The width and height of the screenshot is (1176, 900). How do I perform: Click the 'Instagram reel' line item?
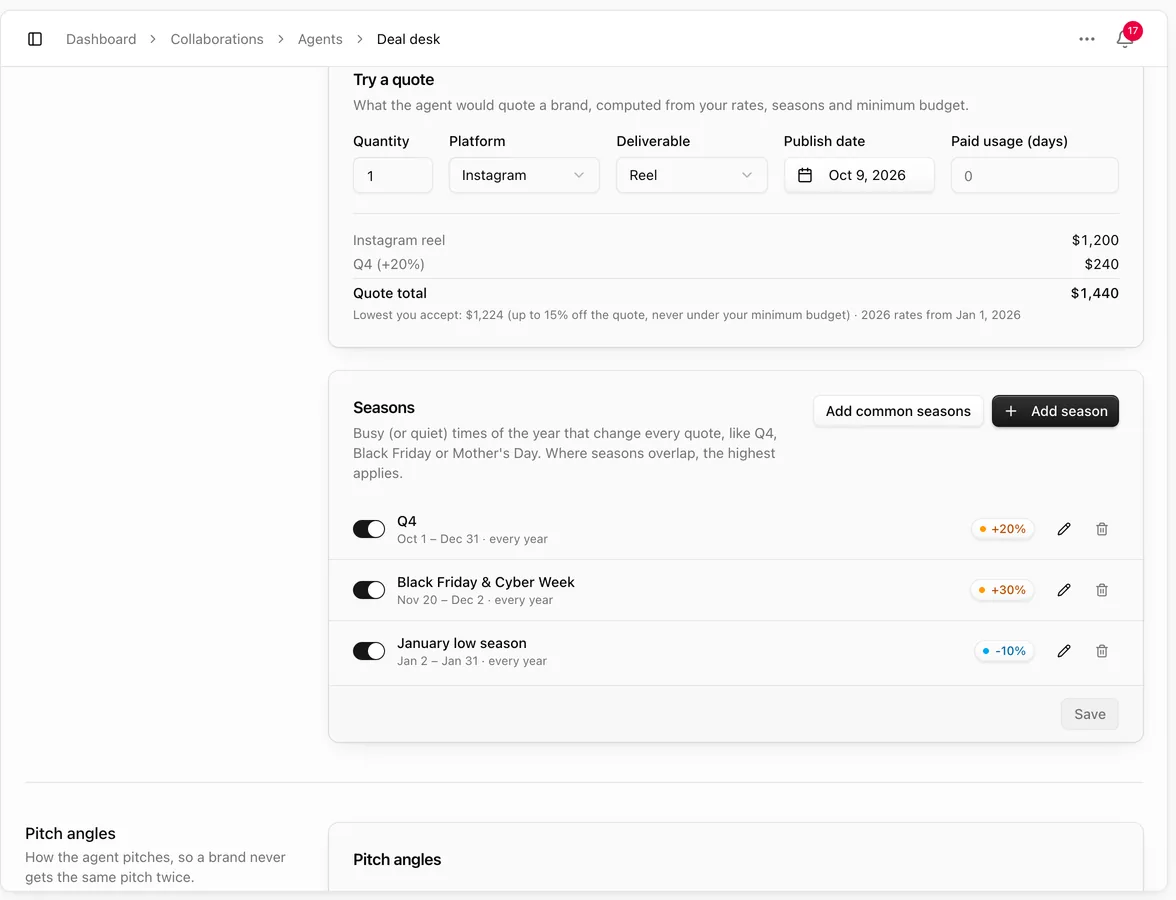click(399, 240)
